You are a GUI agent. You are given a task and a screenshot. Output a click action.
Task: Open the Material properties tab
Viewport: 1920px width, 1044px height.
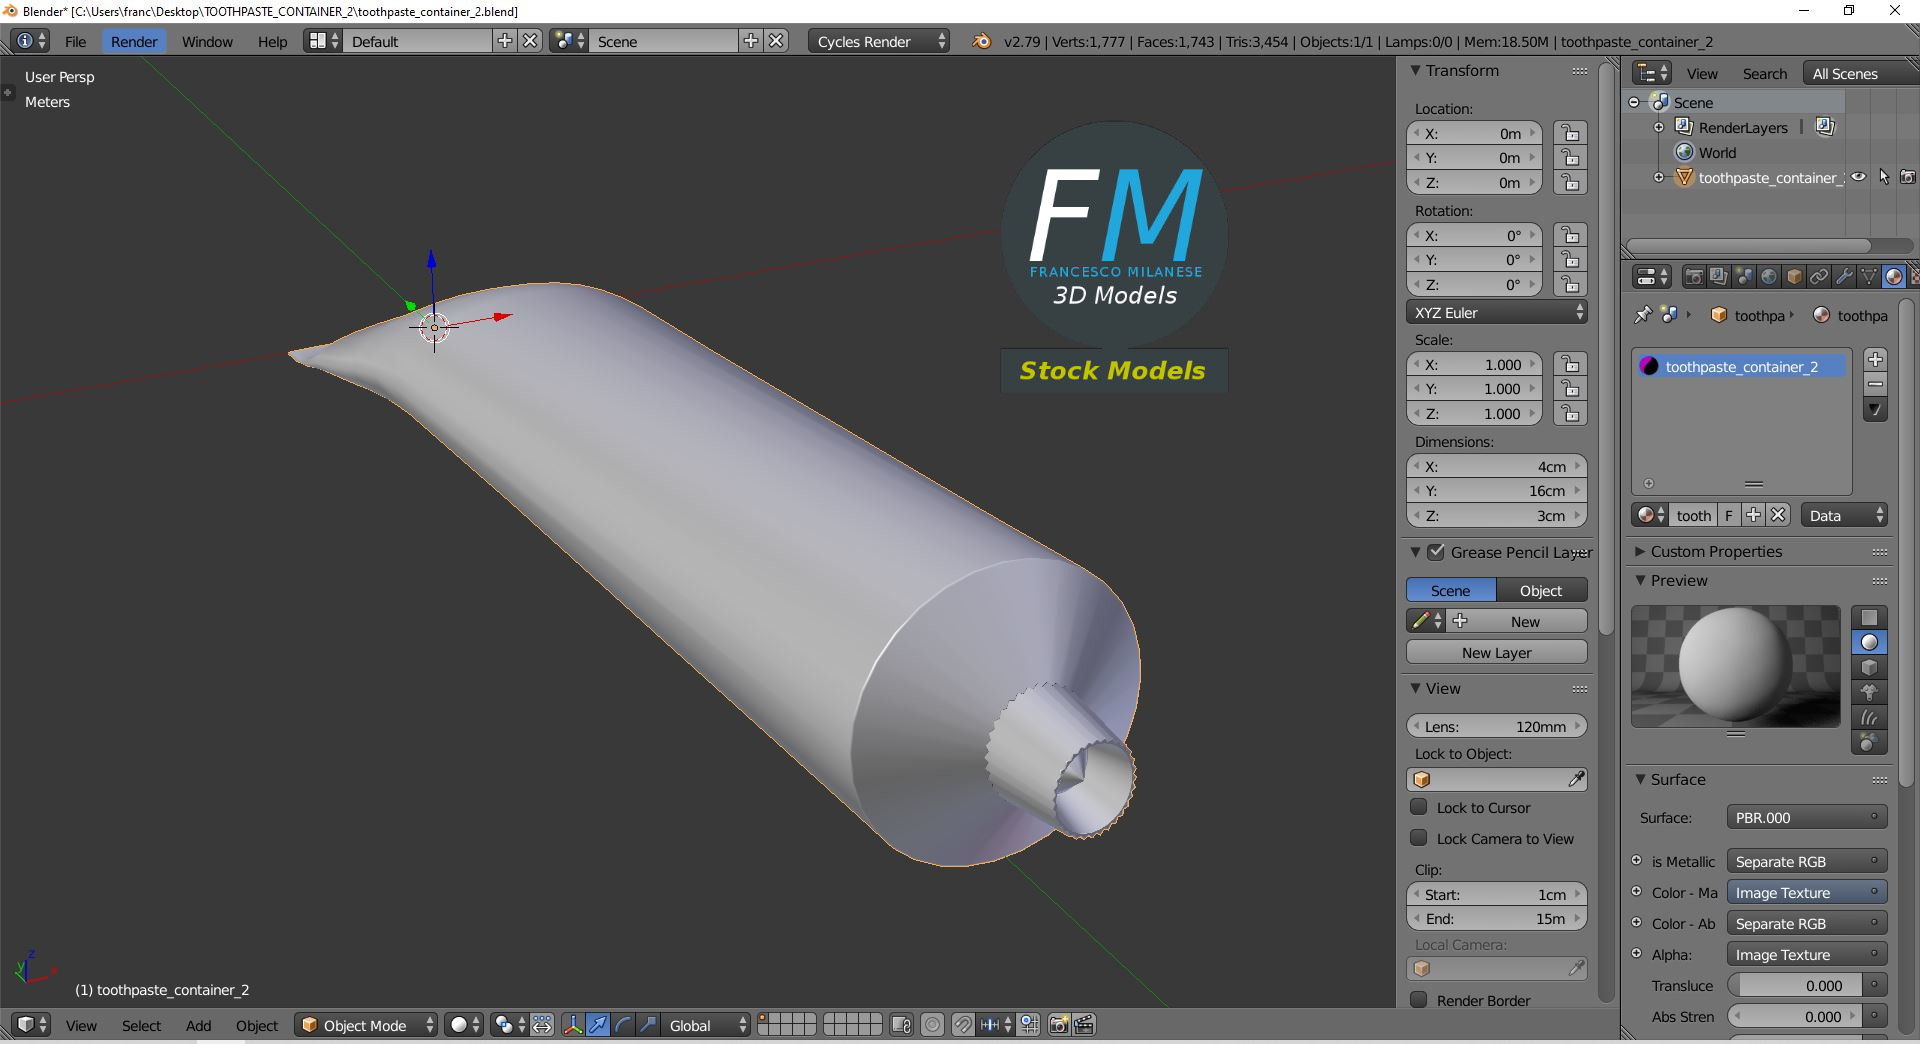(1894, 277)
